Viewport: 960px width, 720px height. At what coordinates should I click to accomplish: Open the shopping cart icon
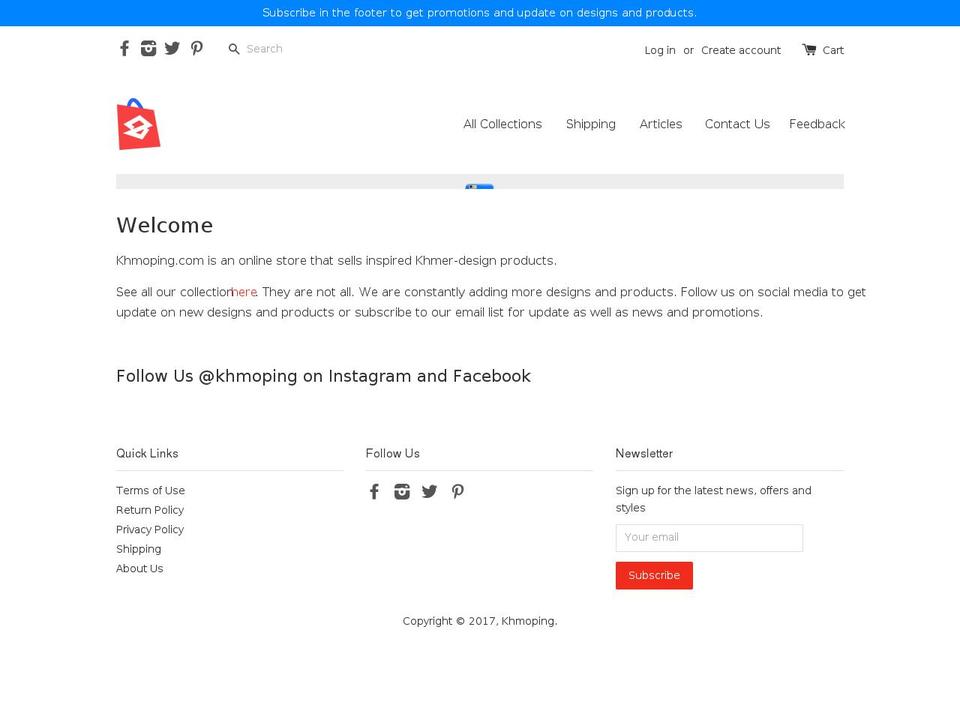808,50
